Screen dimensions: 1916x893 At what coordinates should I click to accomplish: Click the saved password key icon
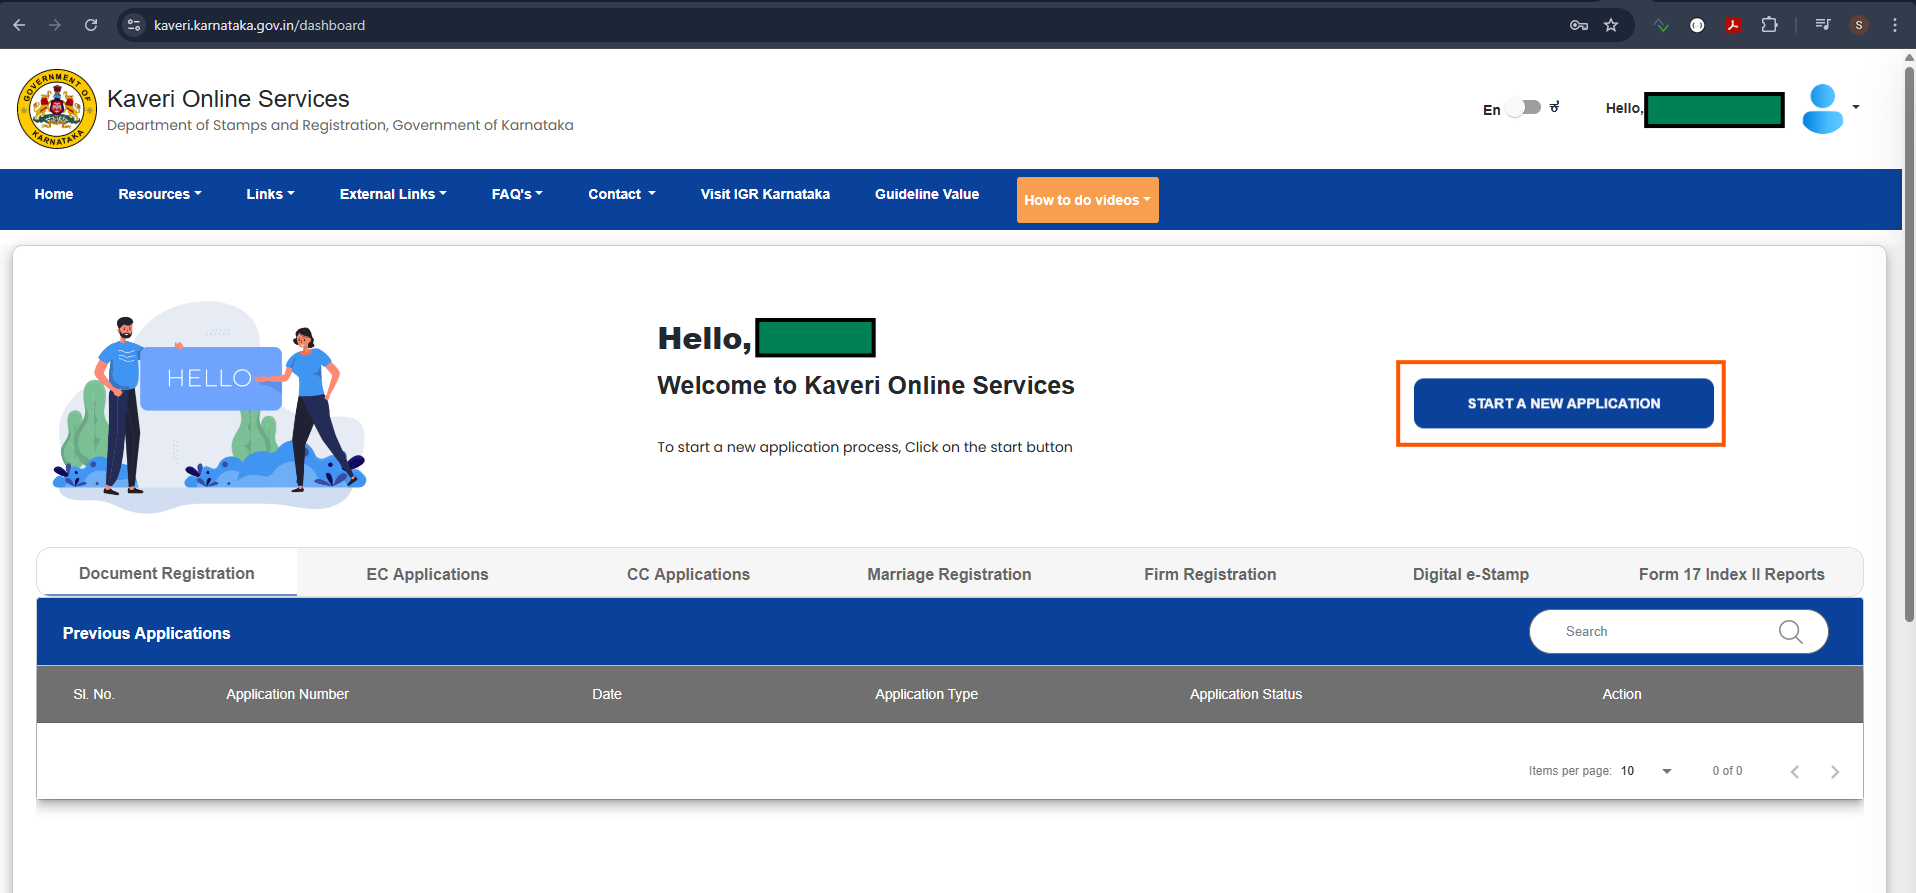[x=1579, y=25]
